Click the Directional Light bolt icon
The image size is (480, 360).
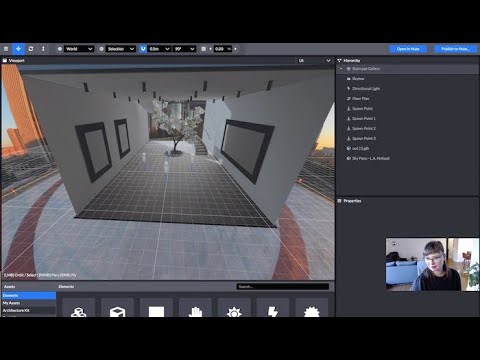click(349, 89)
